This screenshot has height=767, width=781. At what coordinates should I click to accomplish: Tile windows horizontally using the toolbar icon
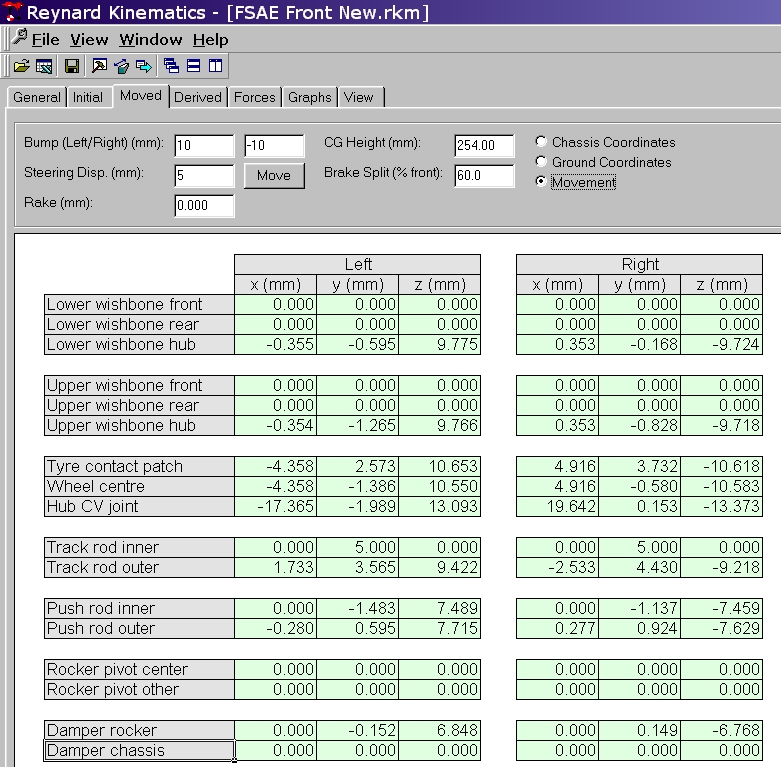193,66
